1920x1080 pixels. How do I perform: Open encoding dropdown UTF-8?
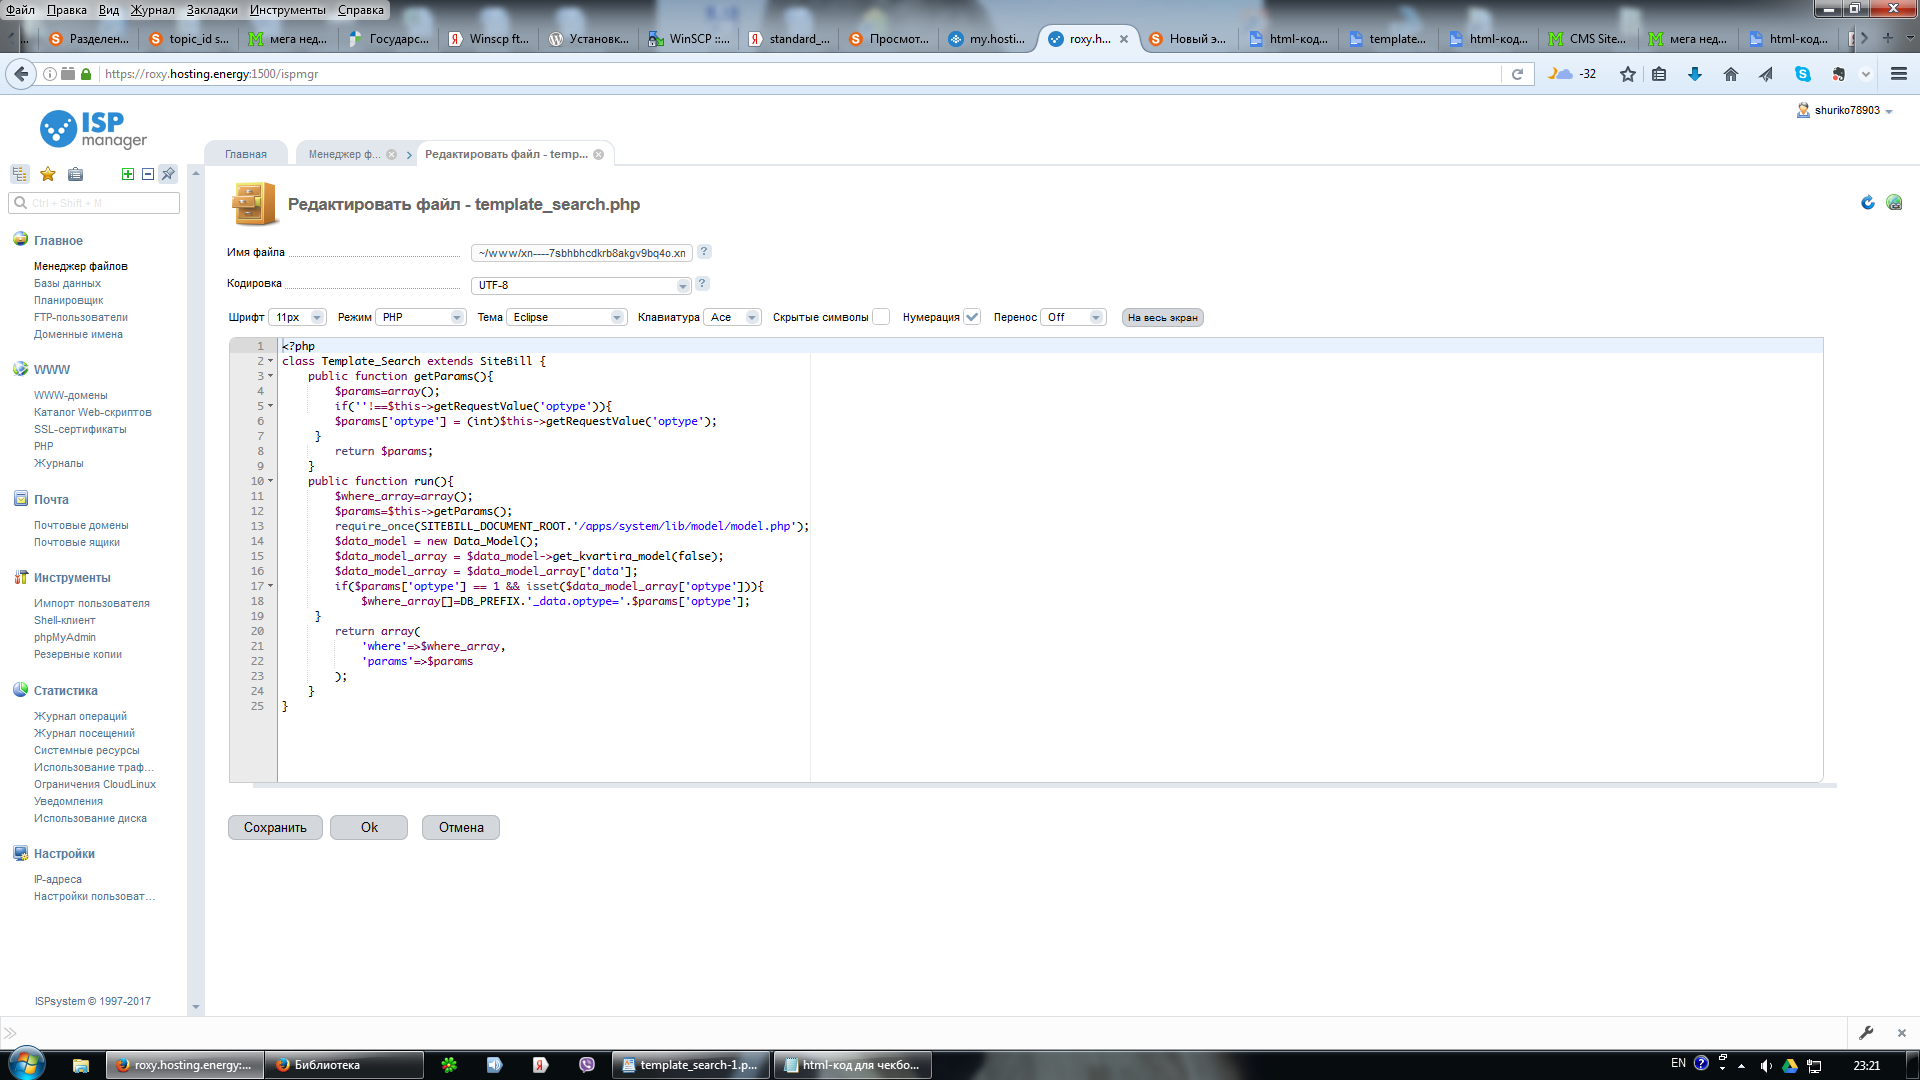point(581,285)
